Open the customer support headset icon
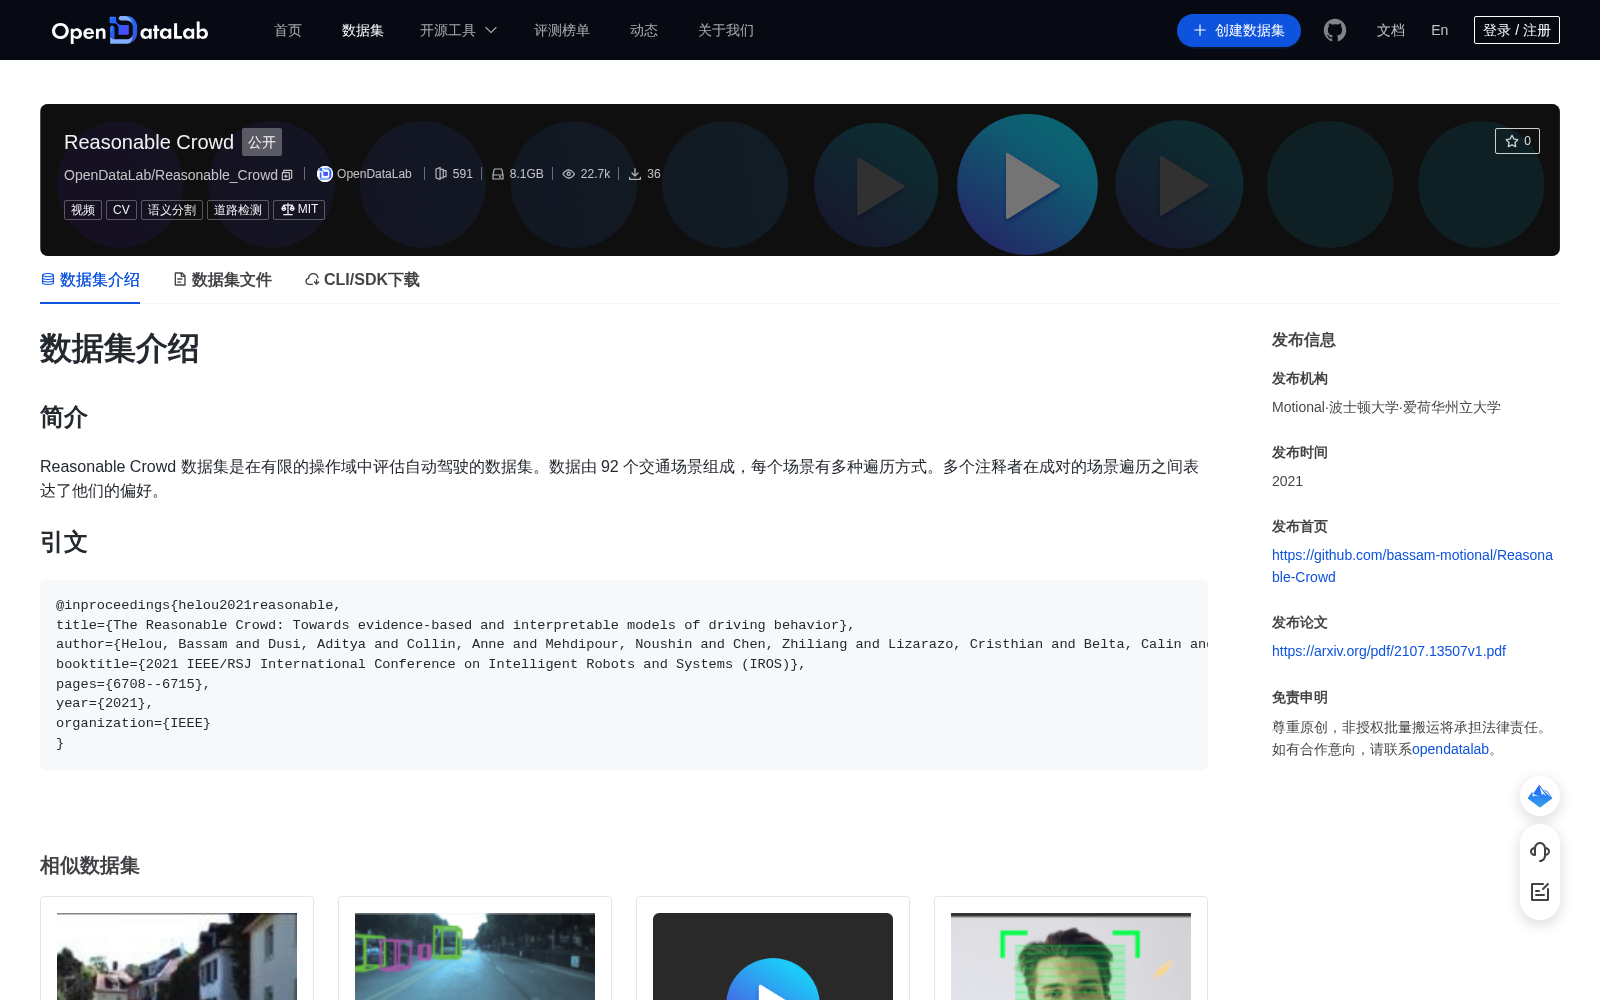 tap(1540, 852)
